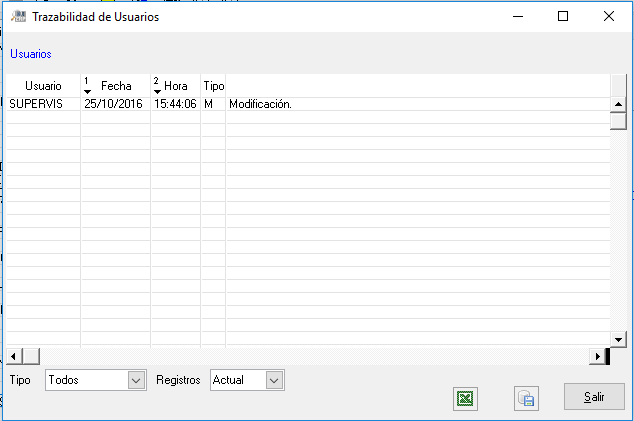Click the copy/save records icon

[x=526, y=398]
